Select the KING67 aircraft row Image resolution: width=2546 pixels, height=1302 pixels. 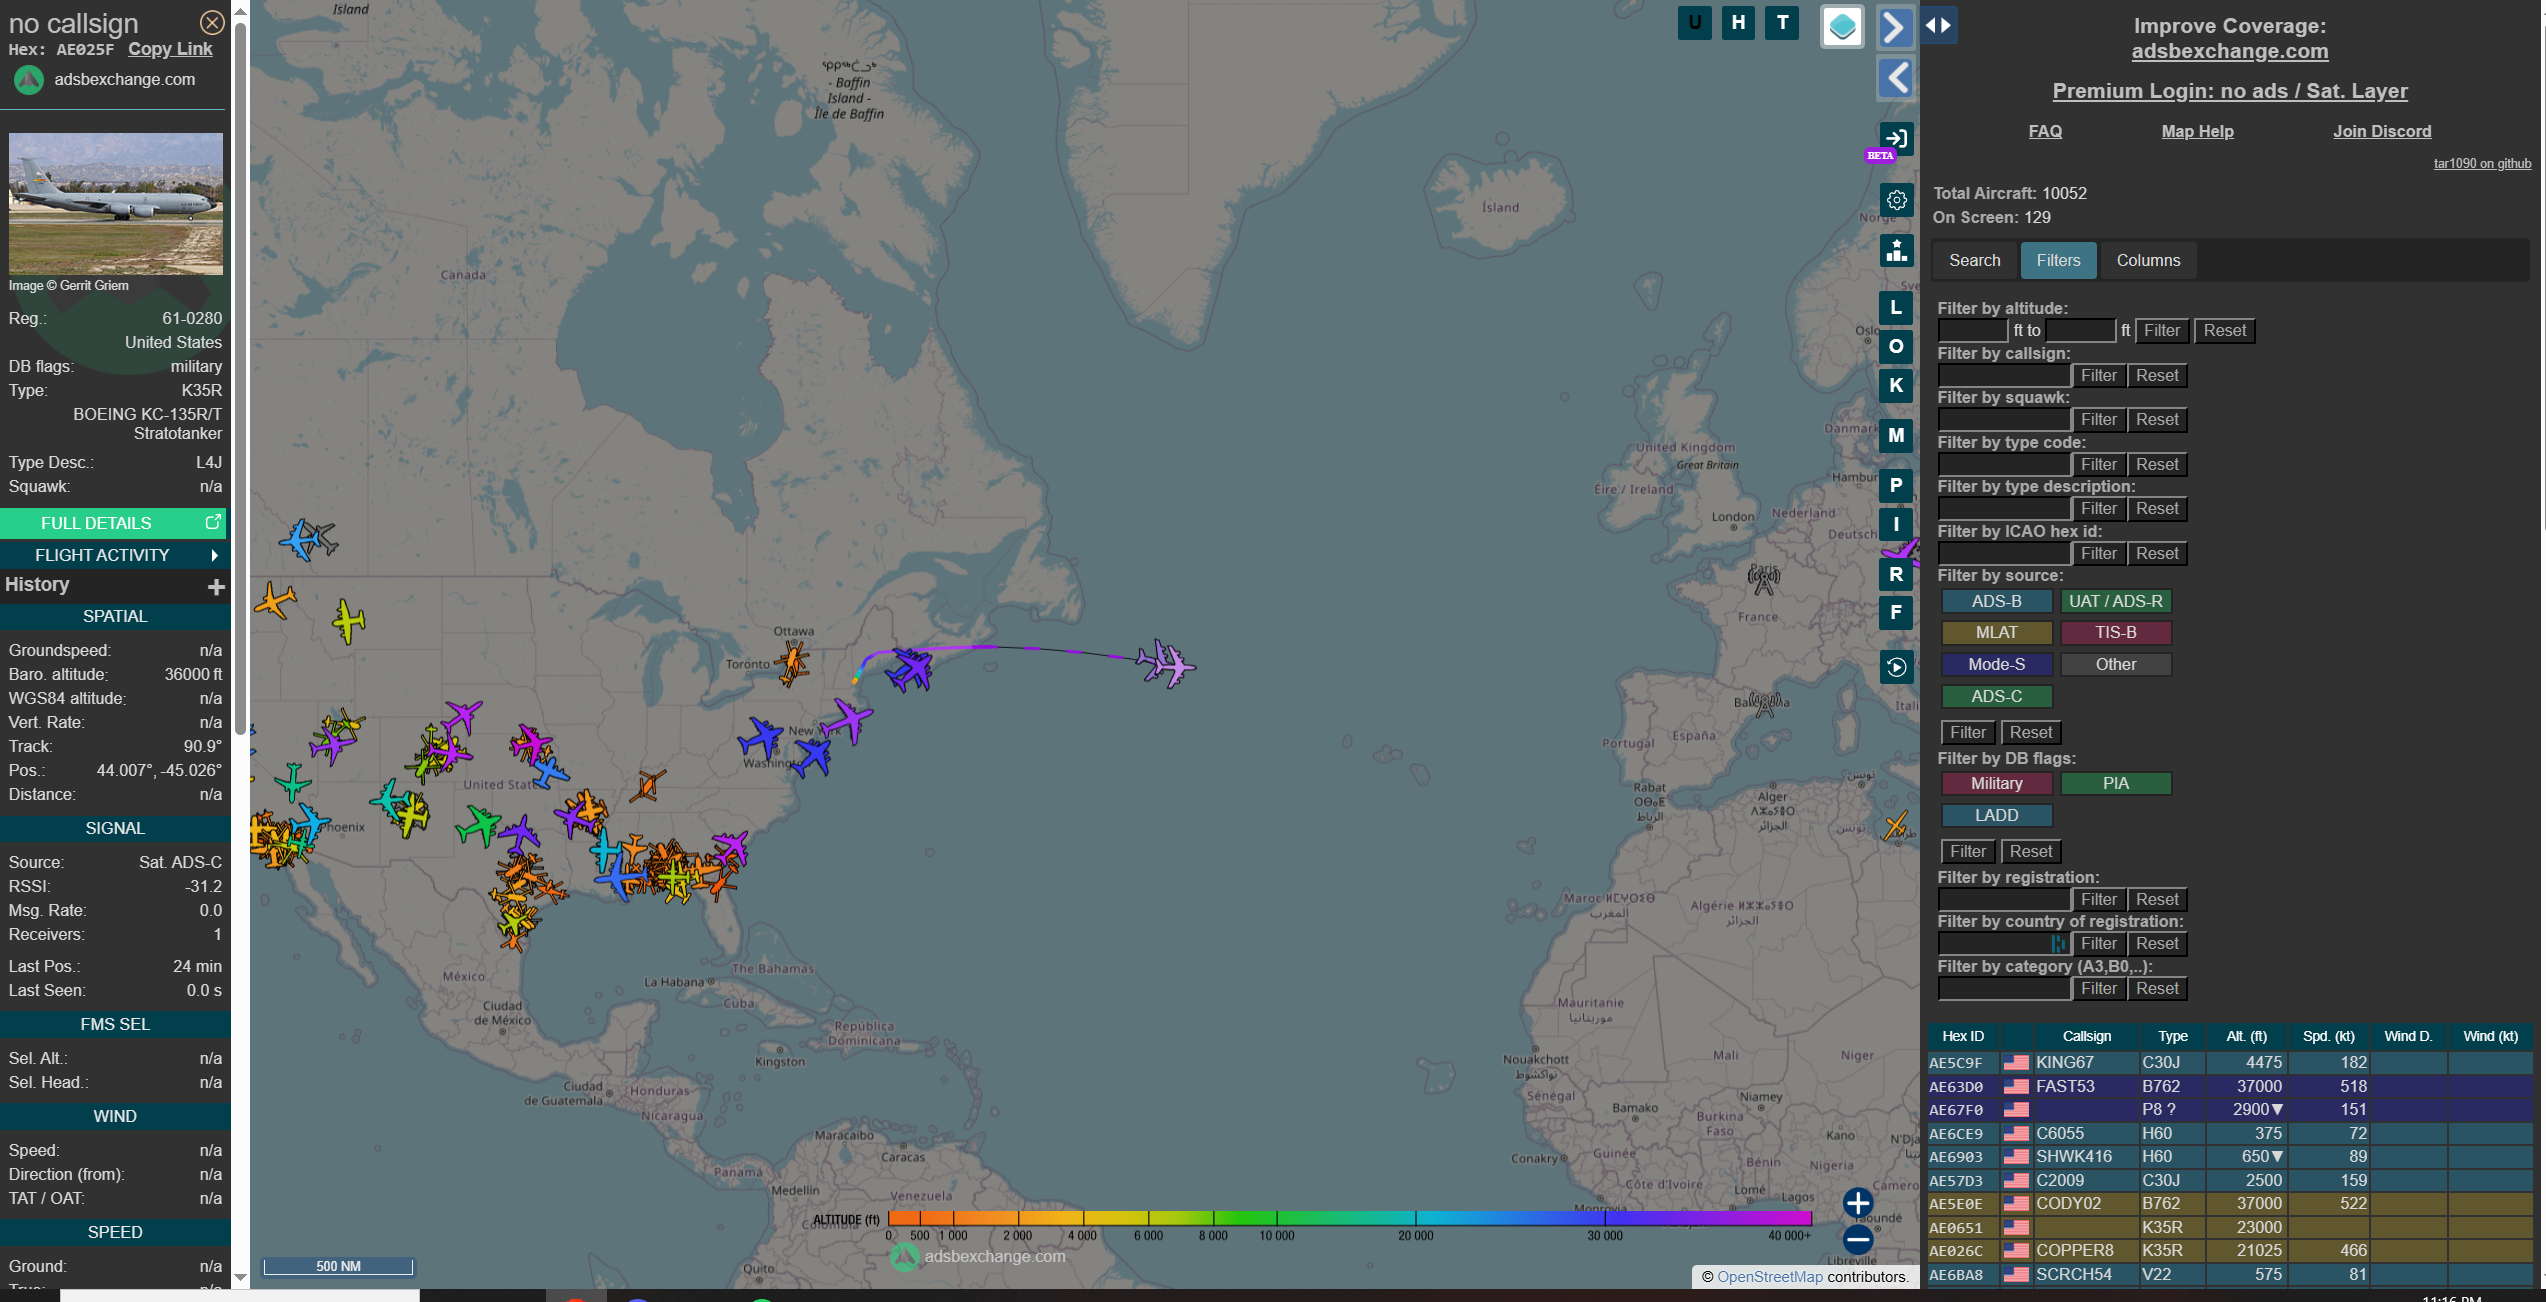click(x=2230, y=1063)
